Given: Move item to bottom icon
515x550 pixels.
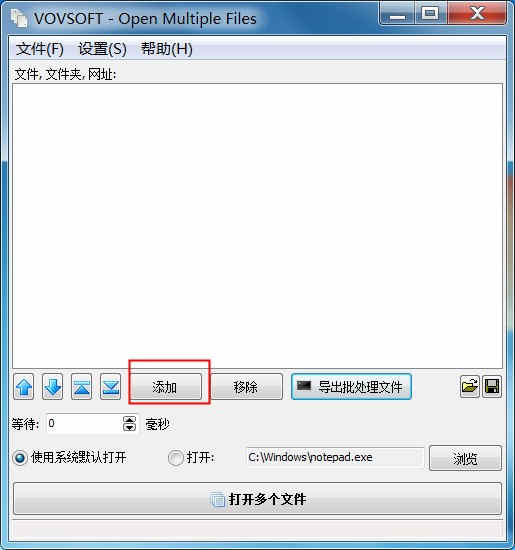Looking at the screenshot, I should (x=111, y=387).
